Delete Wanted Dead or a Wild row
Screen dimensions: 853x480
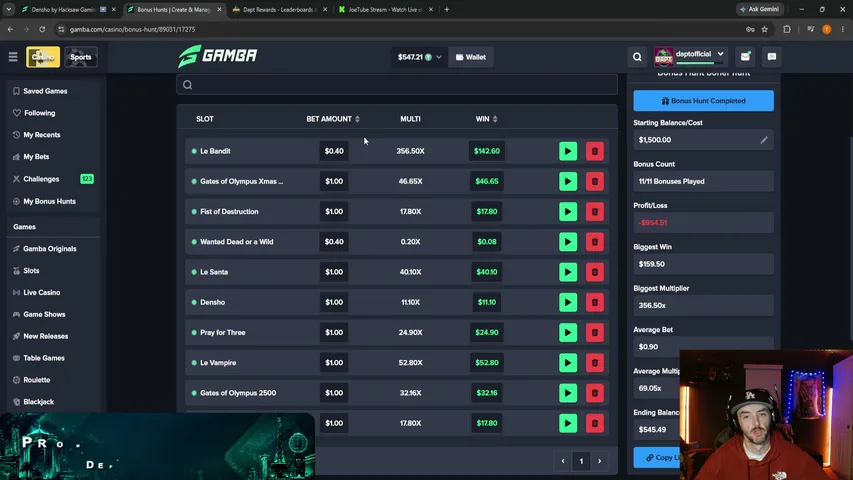click(x=595, y=242)
